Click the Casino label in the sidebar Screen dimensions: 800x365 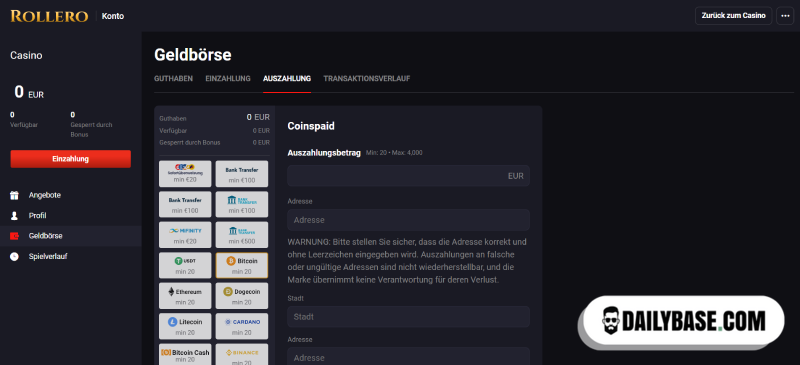[26, 55]
